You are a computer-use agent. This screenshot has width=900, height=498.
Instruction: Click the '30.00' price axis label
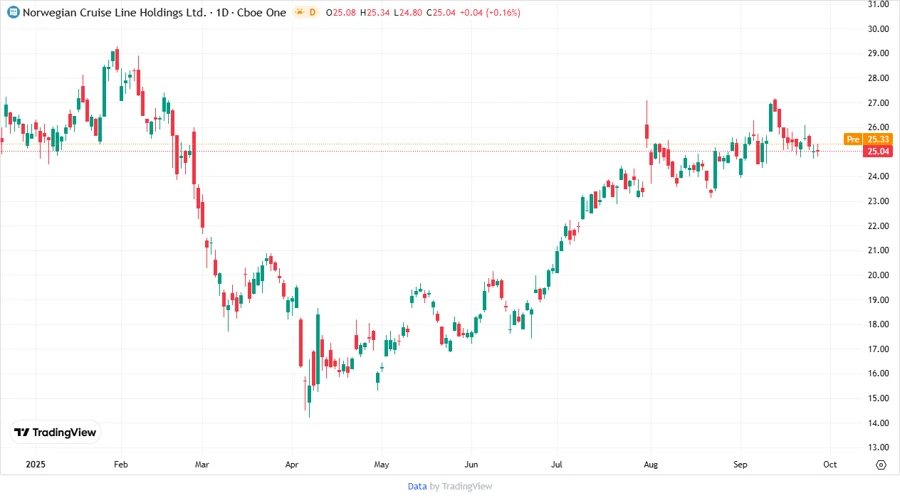coord(878,29)
